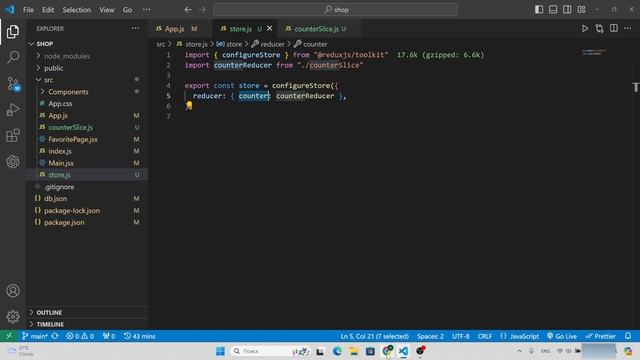
Task: Open the File menu
Action: (x=28, y=9)
